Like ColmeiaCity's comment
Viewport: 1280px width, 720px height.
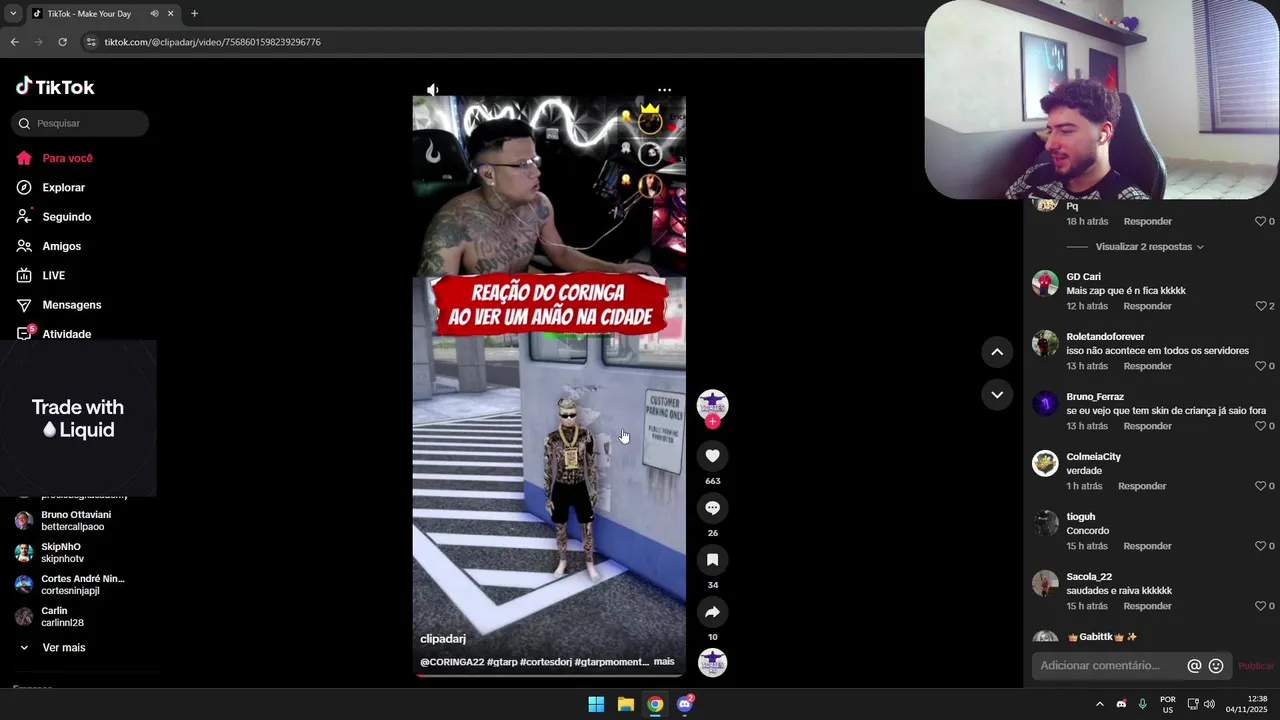coord(1261,486)
